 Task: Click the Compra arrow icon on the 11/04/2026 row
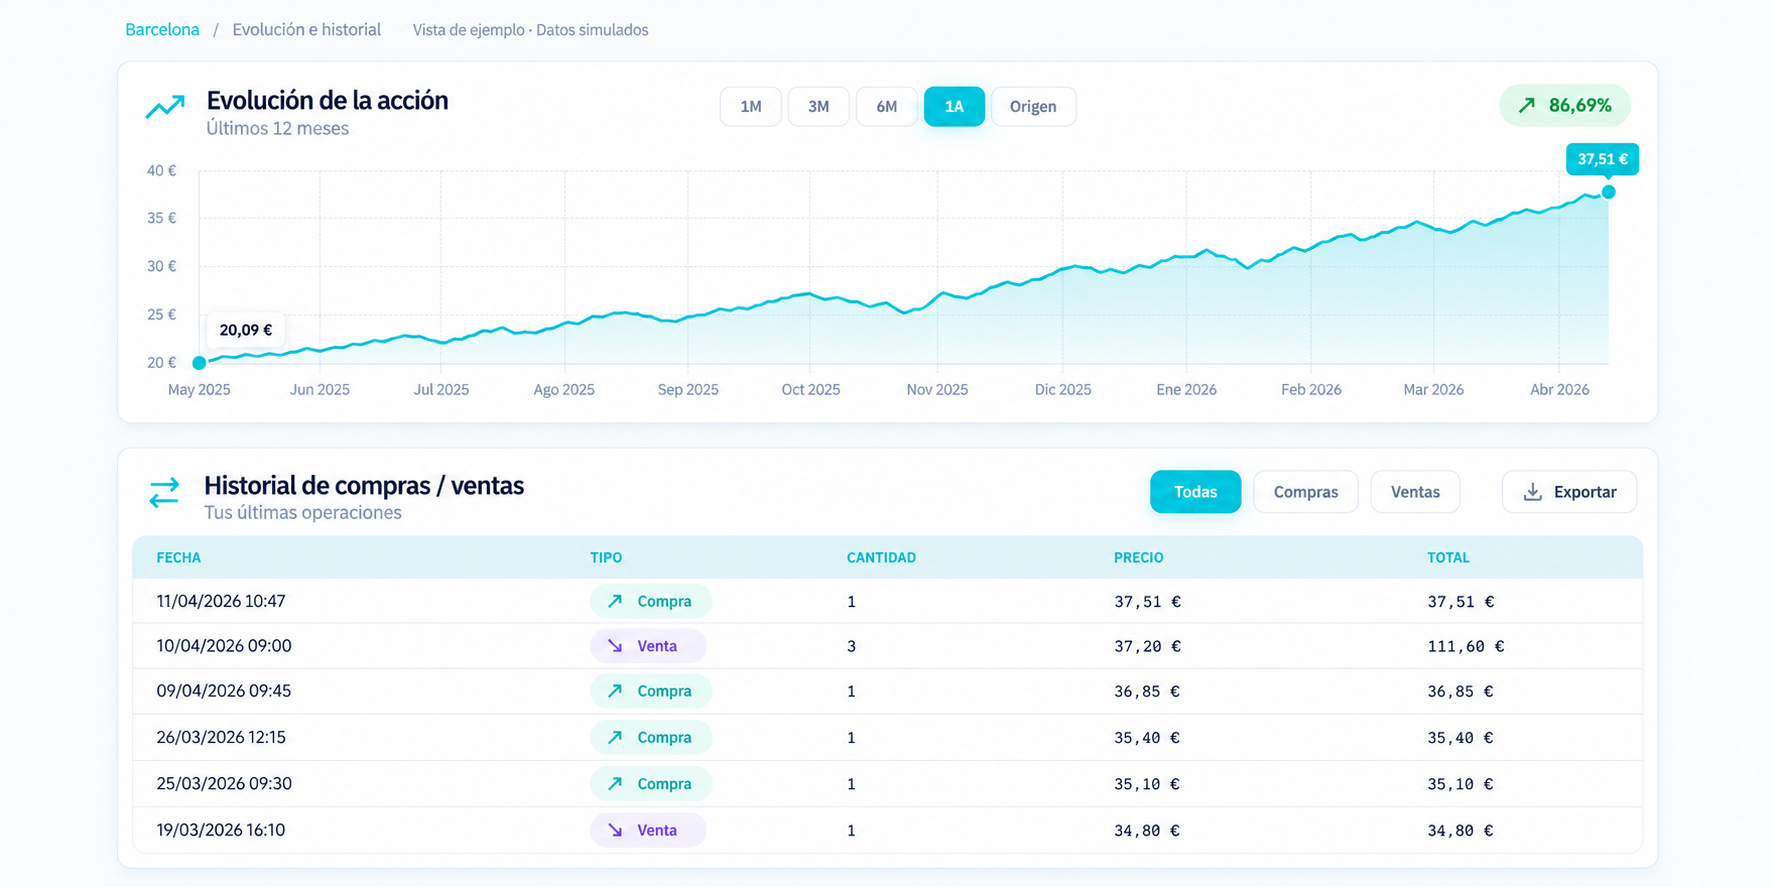(x=615, y=601)
